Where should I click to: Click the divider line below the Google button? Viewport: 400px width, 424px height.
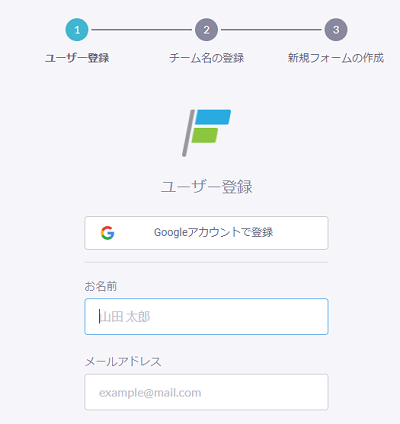(x=206, y=262)
